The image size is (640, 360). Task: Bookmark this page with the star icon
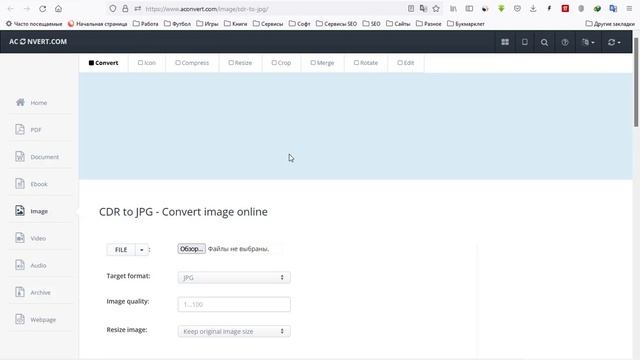coord(436,9)
